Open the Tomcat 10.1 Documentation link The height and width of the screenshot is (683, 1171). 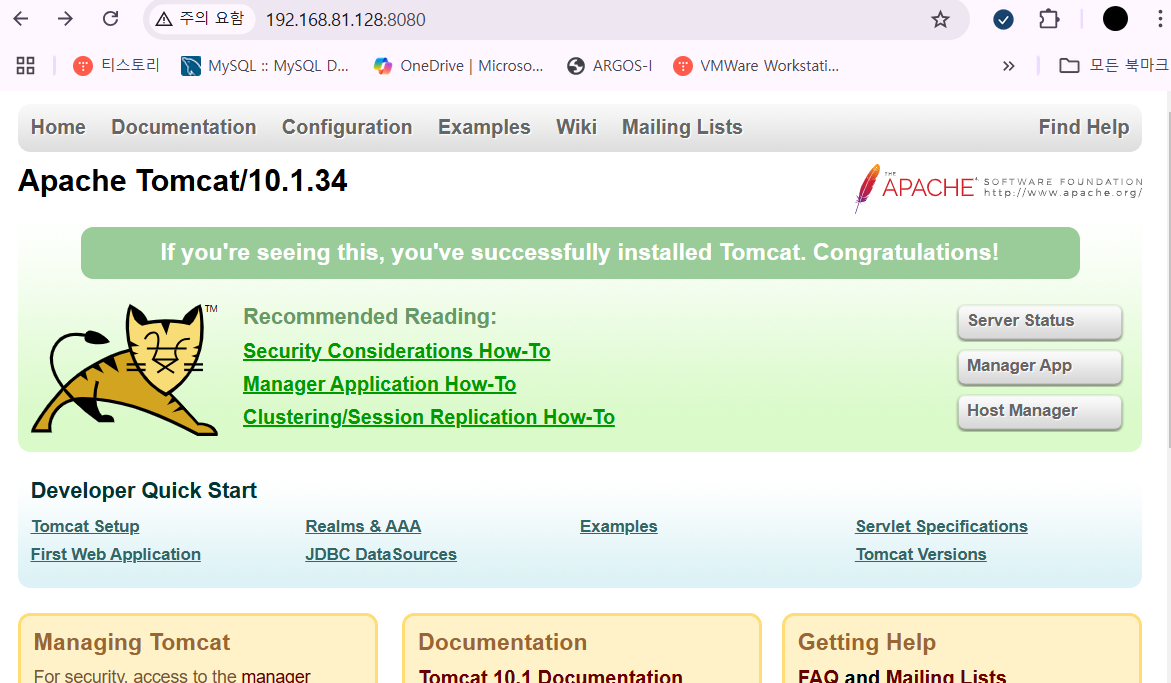coord(550,676)
